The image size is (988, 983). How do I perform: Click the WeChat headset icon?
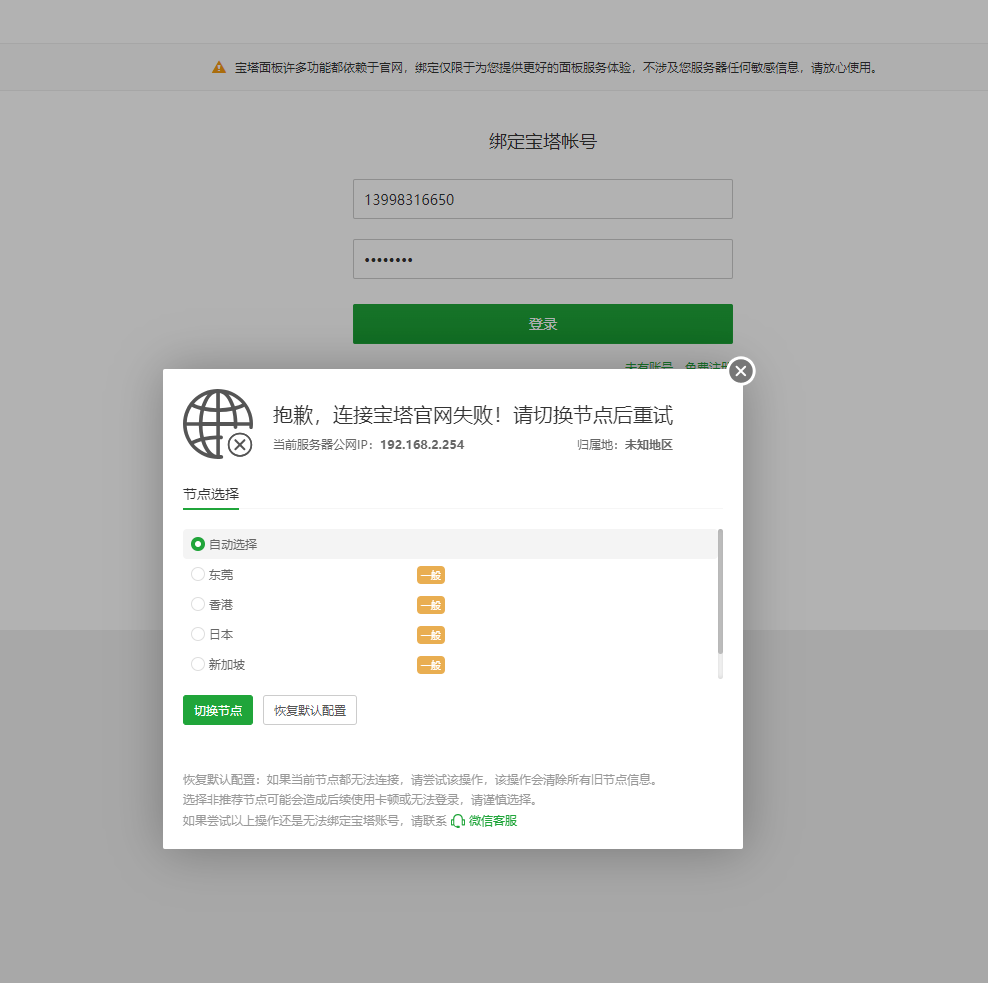pos(458,821)
